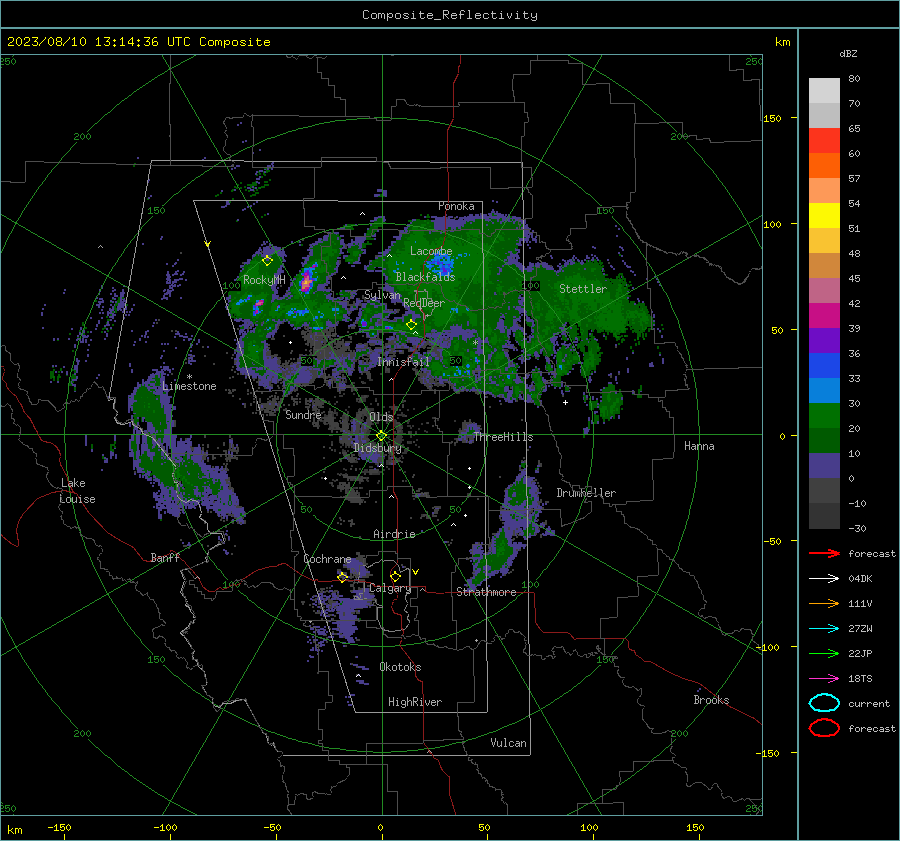Image resolution: width=900 pixels, height=841 pixels.
Task: Click the Lake Louise label
Action: point(78,491)
